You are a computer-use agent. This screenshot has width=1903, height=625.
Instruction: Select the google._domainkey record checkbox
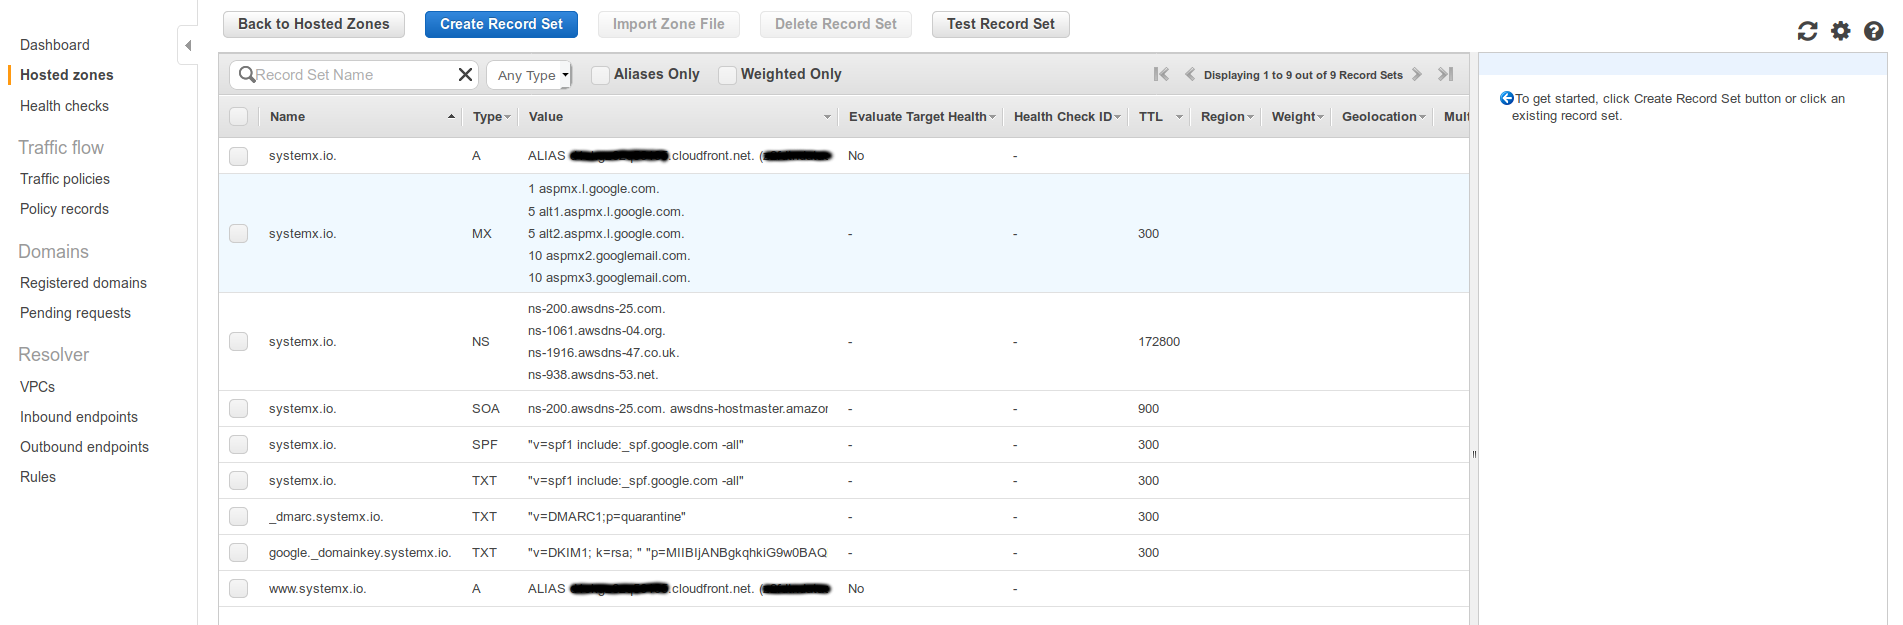[238, 552]
